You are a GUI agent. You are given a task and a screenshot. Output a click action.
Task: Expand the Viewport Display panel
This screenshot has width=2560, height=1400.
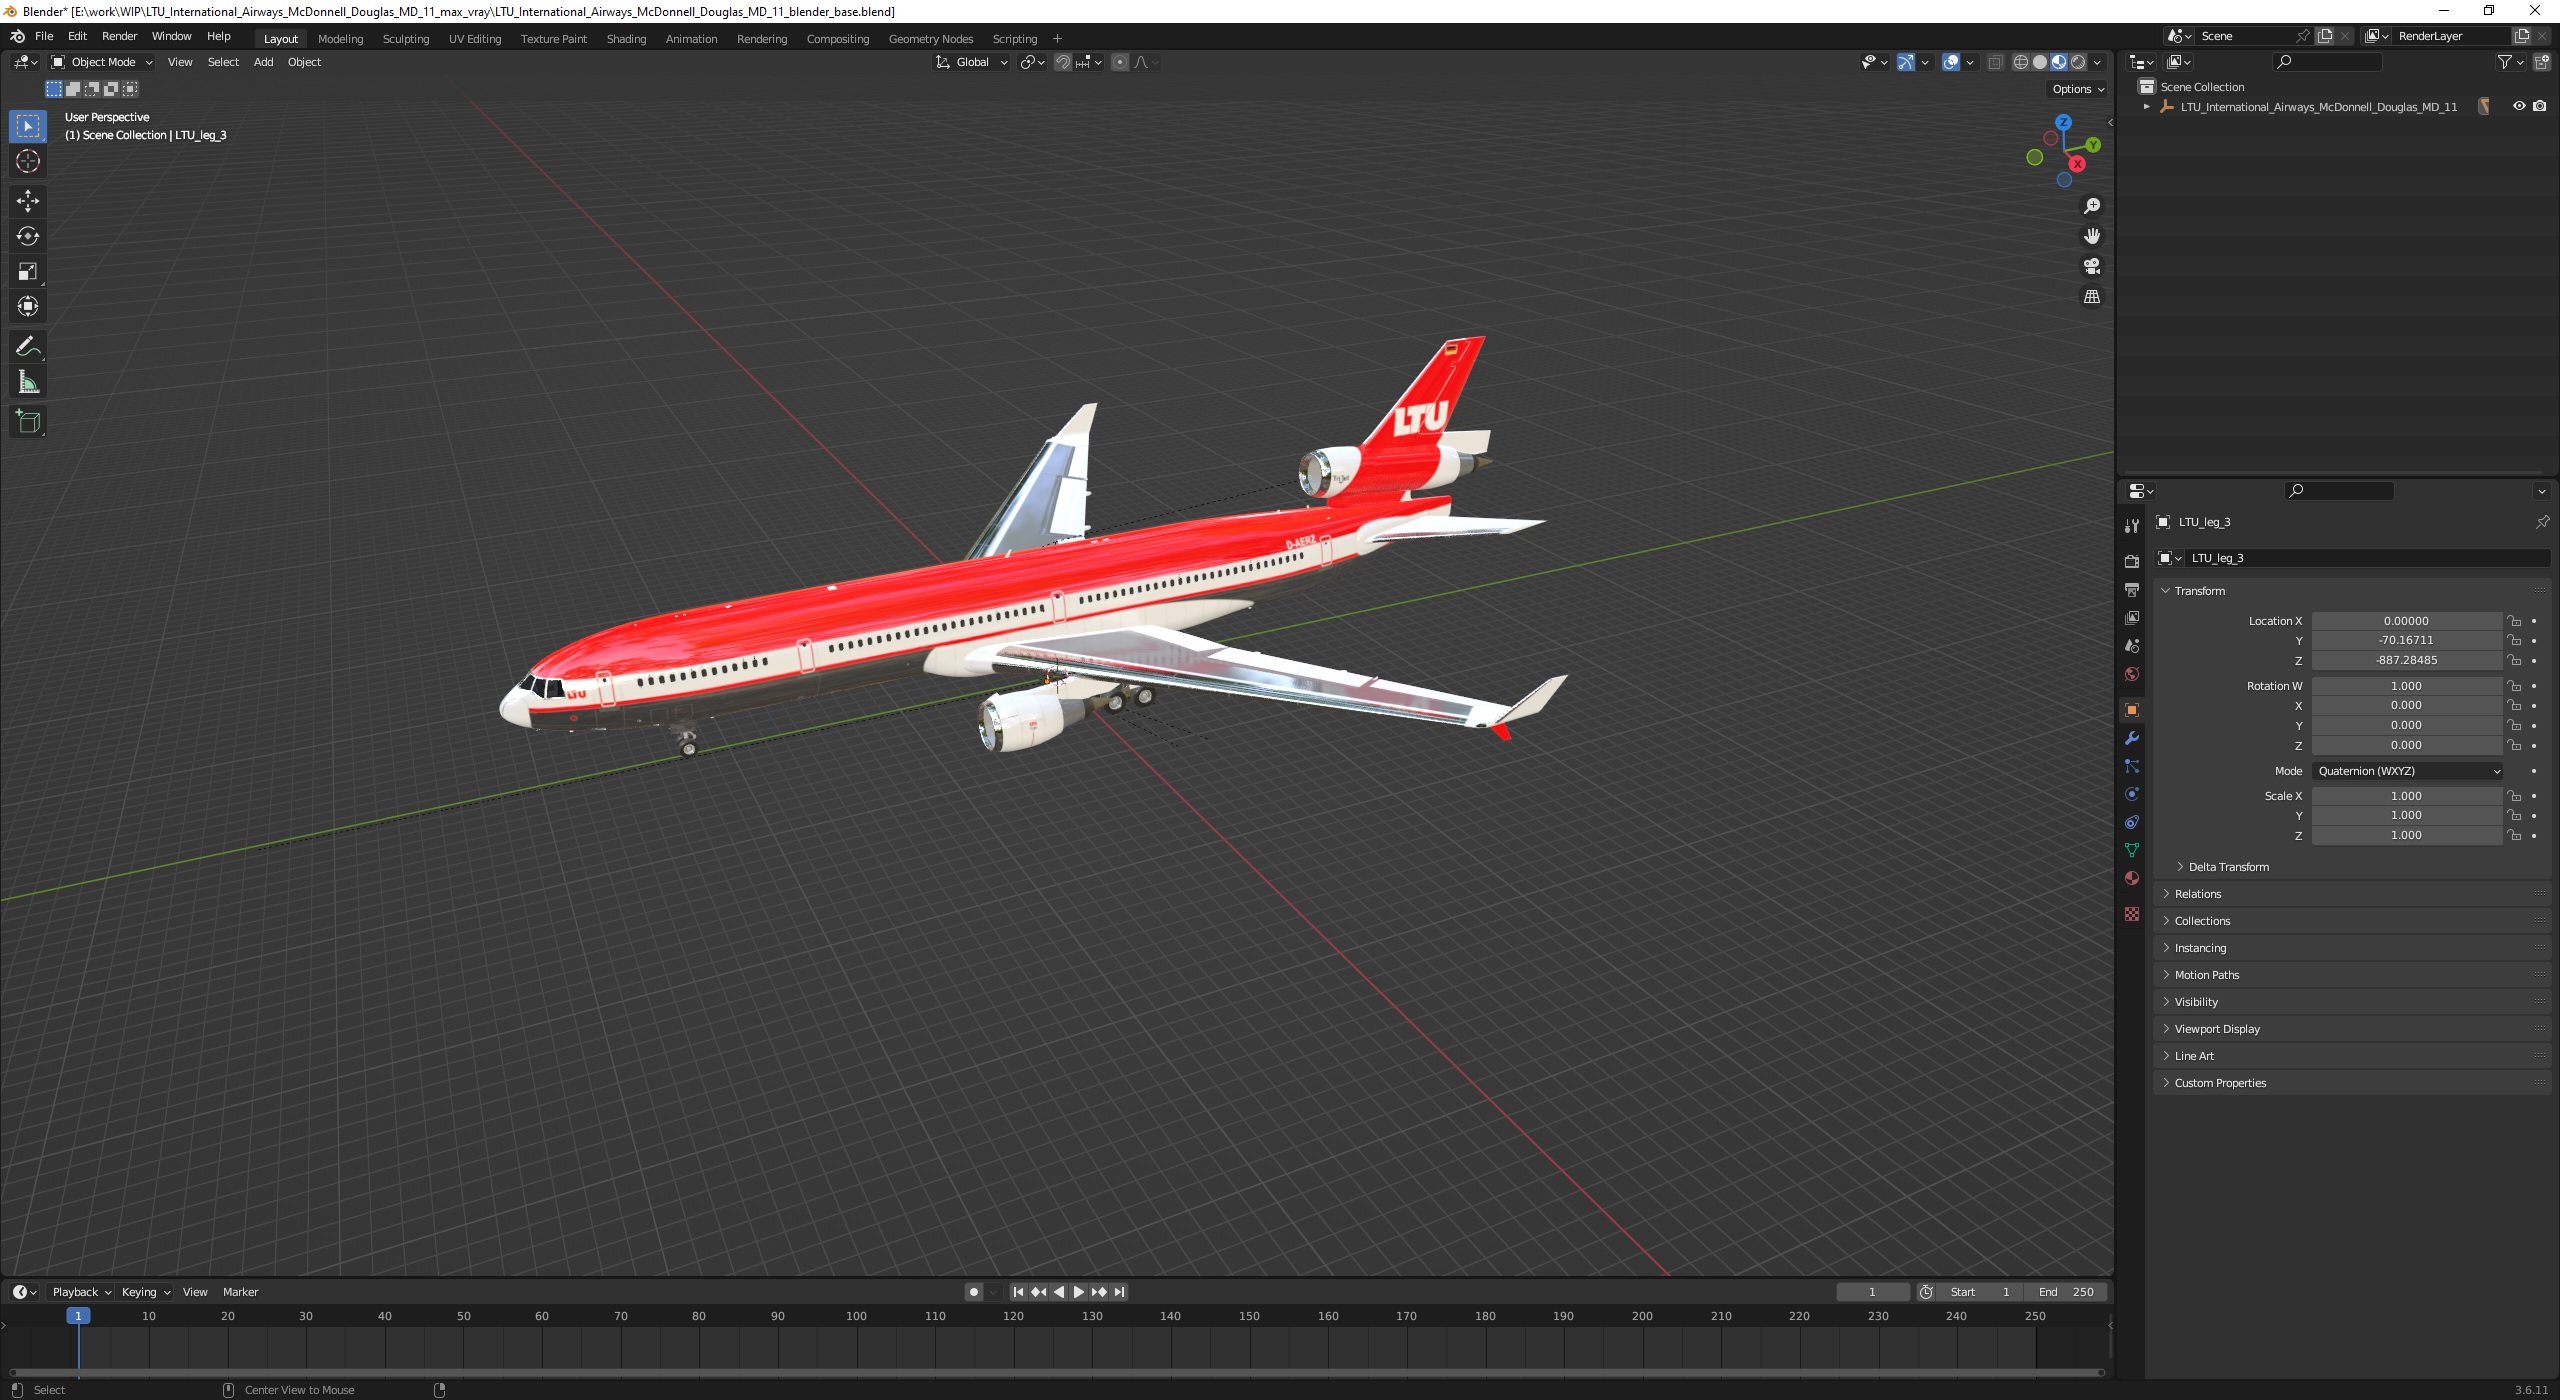coord(2216,1029)
